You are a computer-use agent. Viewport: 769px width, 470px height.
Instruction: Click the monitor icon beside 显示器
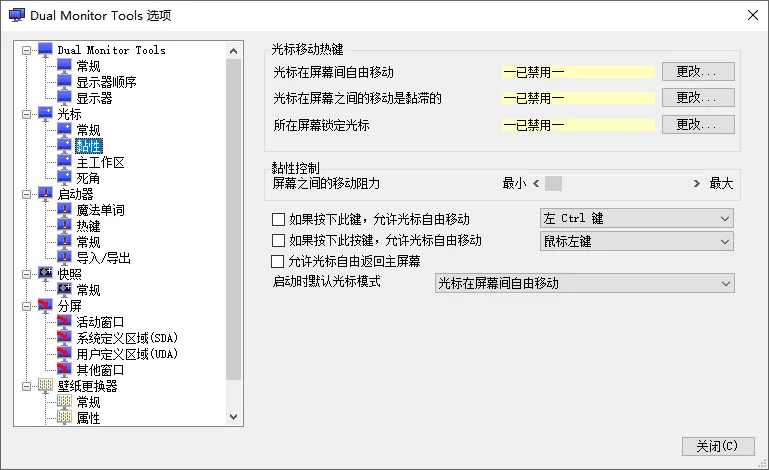(64, 98)
